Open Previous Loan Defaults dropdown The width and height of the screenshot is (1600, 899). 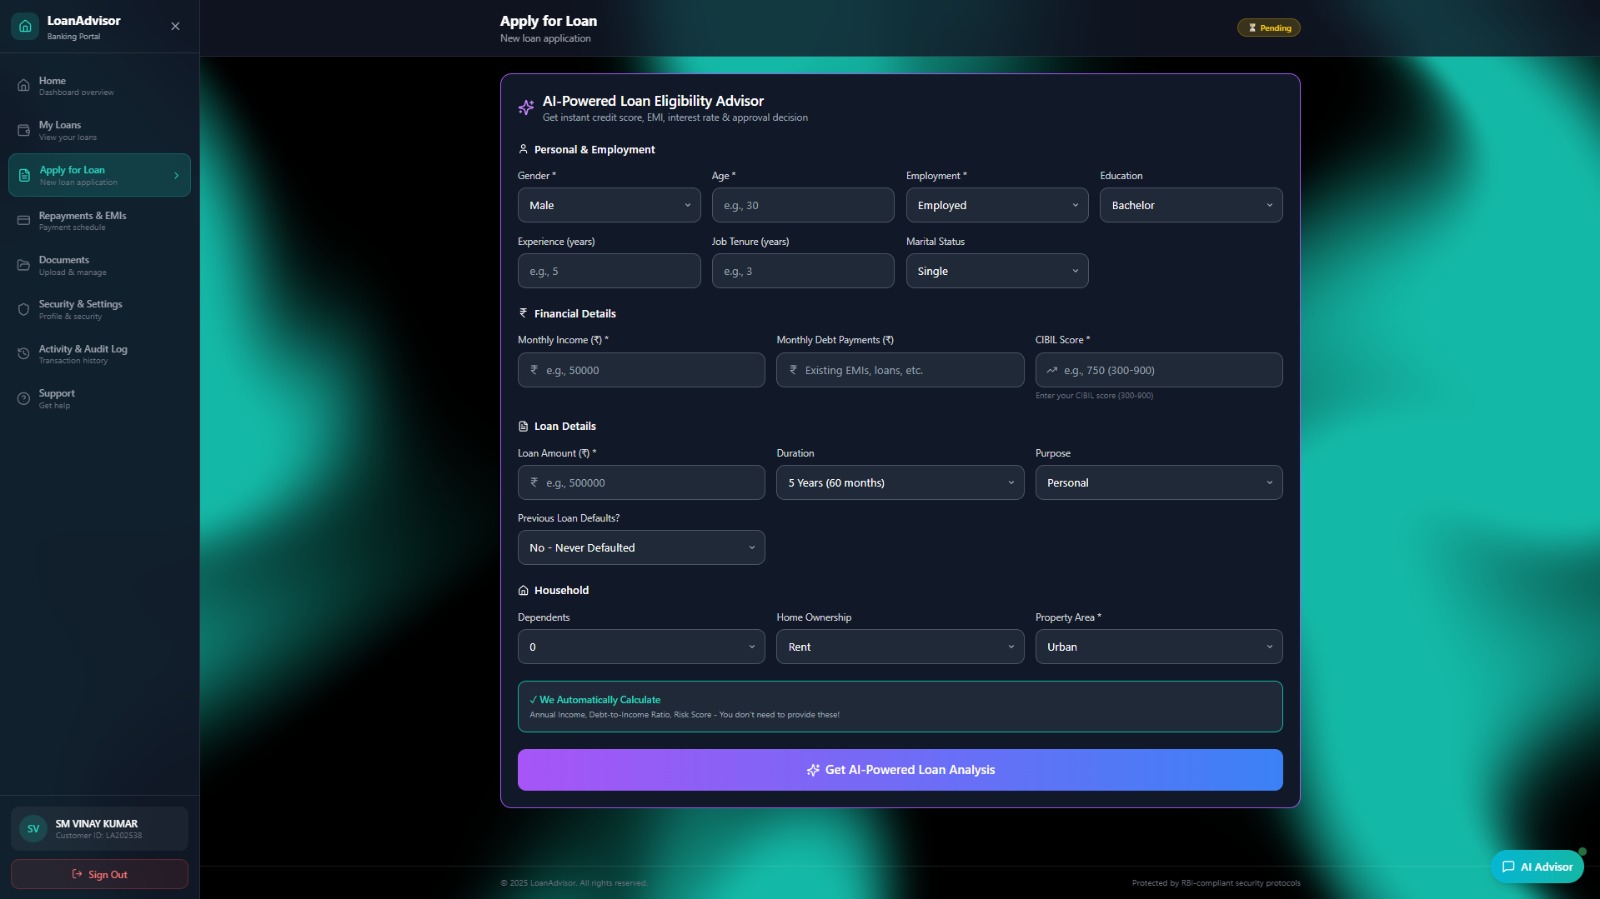click(x=641, y=547)
